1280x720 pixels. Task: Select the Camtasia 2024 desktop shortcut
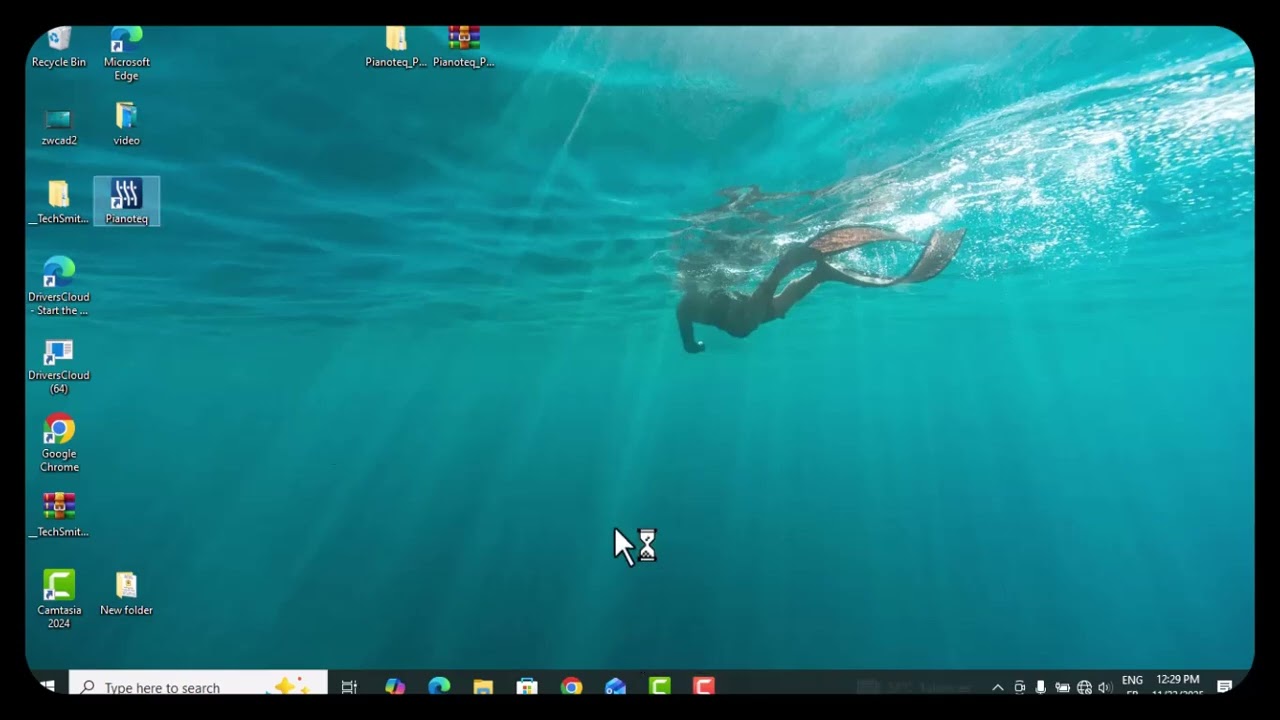59,599
